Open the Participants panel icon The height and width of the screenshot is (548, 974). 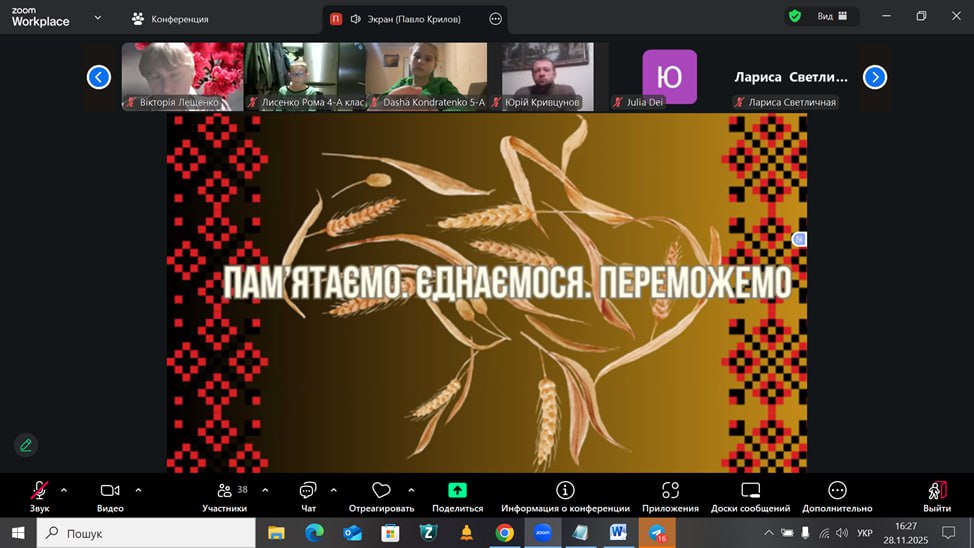pyautogui.click(x=224, y=490)
